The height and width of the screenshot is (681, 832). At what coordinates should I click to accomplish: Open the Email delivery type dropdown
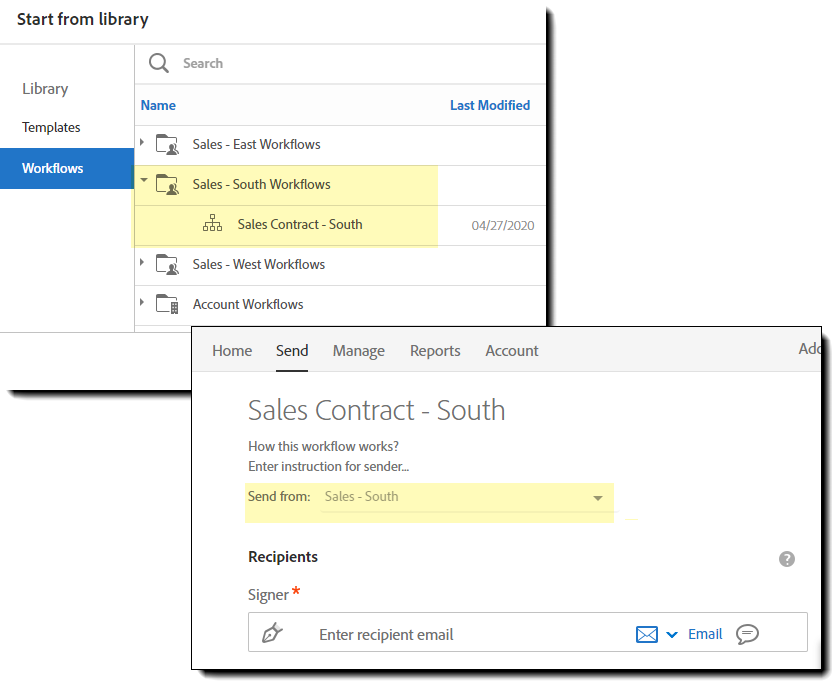coord(672,635)
